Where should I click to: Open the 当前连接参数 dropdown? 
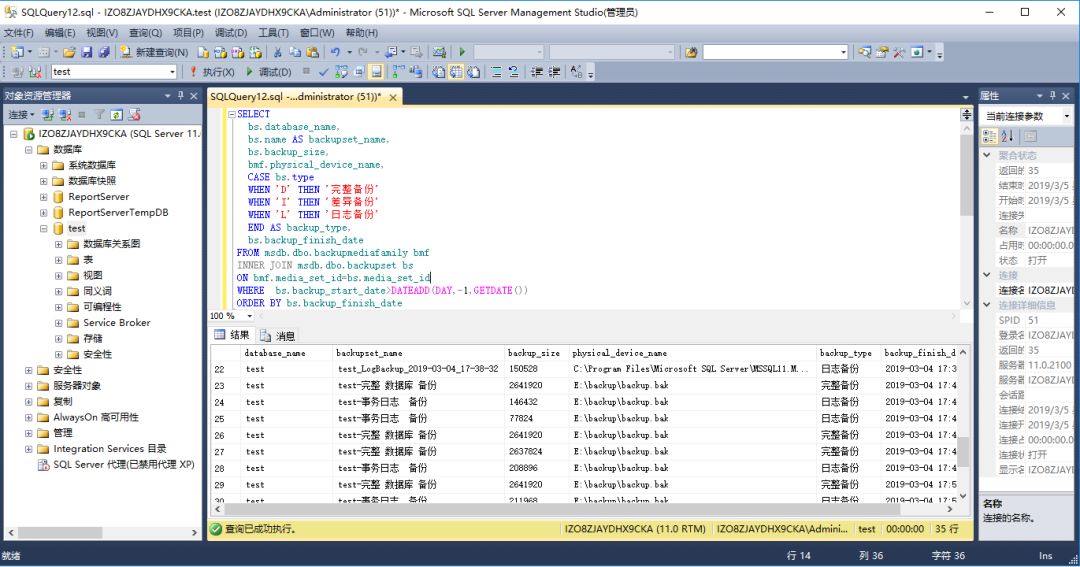[1066, 116]
